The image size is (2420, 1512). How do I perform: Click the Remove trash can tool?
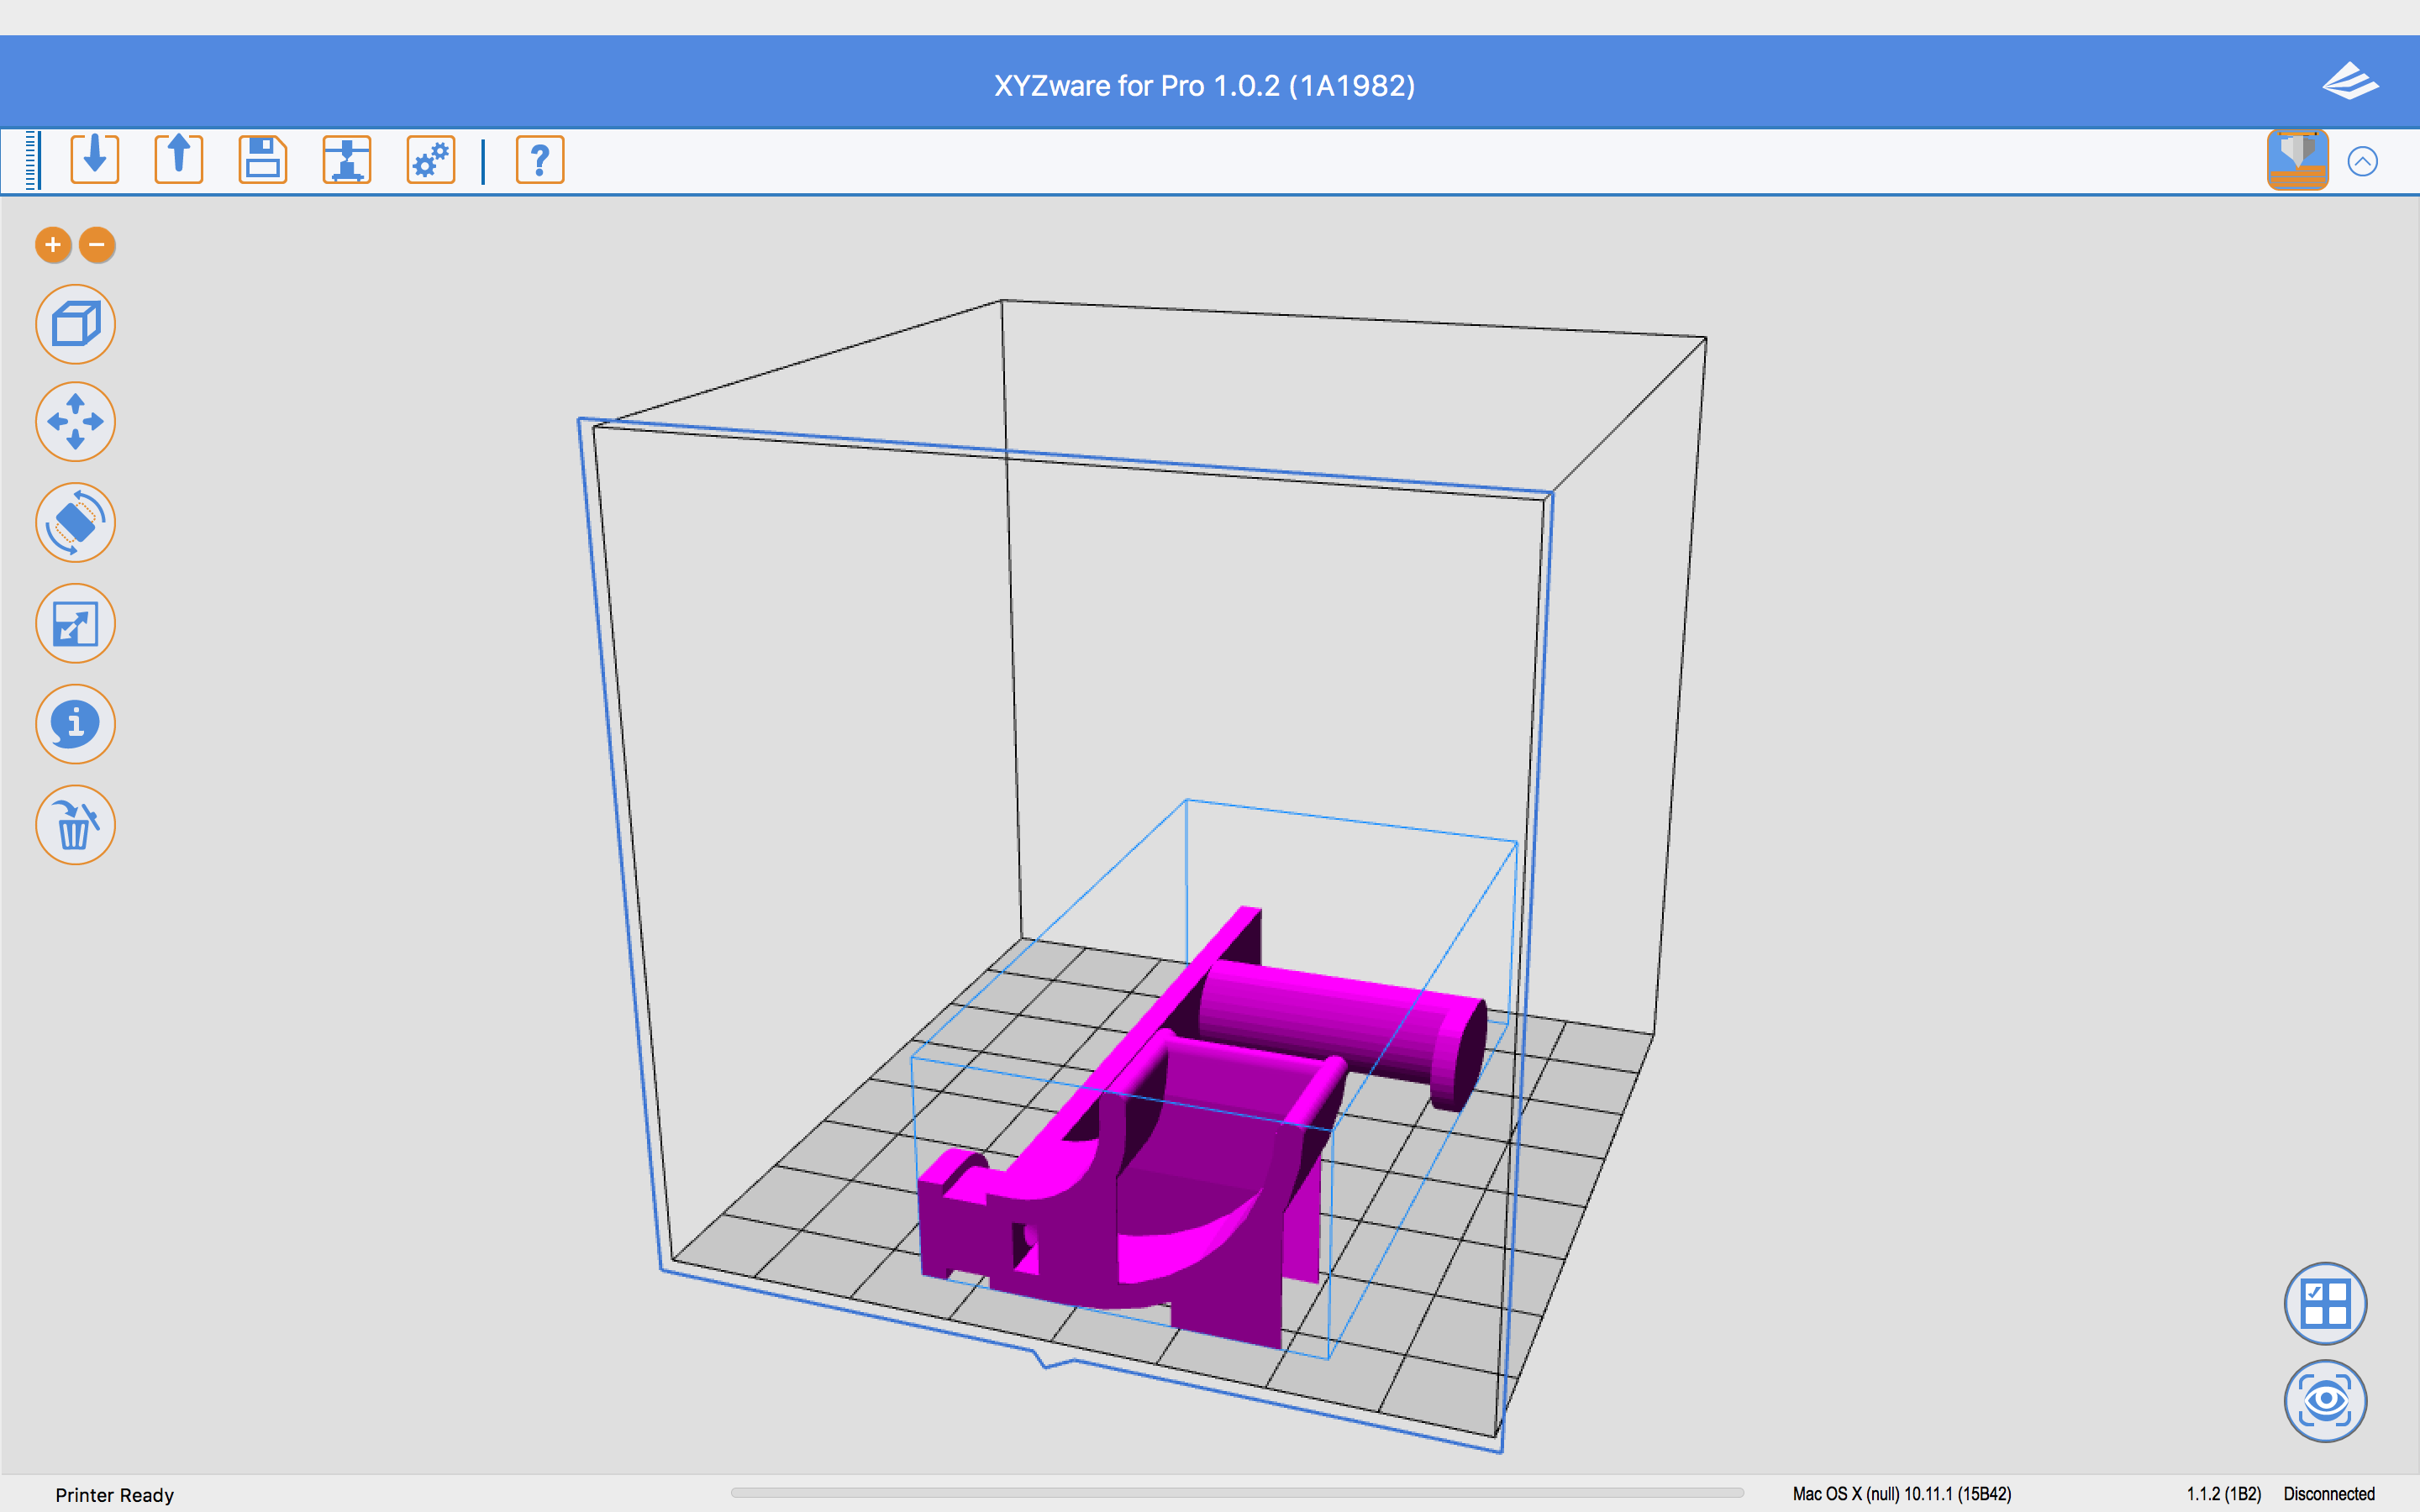click(x=76, y=825)
